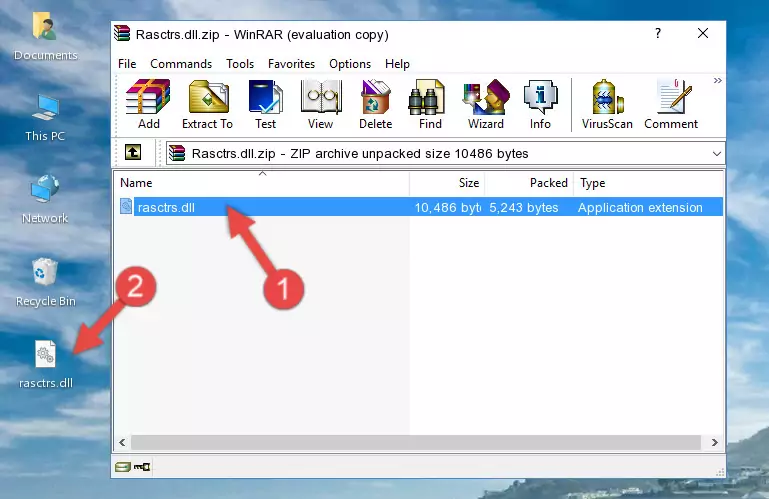Sort files by Packed column
Image resolution: width=769 pixels, height=499 pixels.
tap(529, 183)
